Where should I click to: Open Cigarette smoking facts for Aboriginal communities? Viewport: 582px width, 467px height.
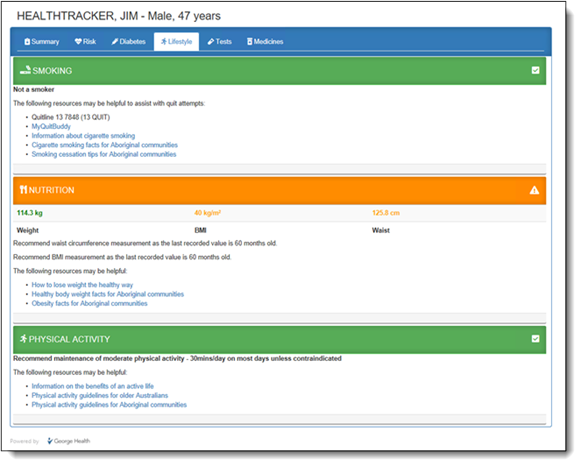(x=105, y=145)
